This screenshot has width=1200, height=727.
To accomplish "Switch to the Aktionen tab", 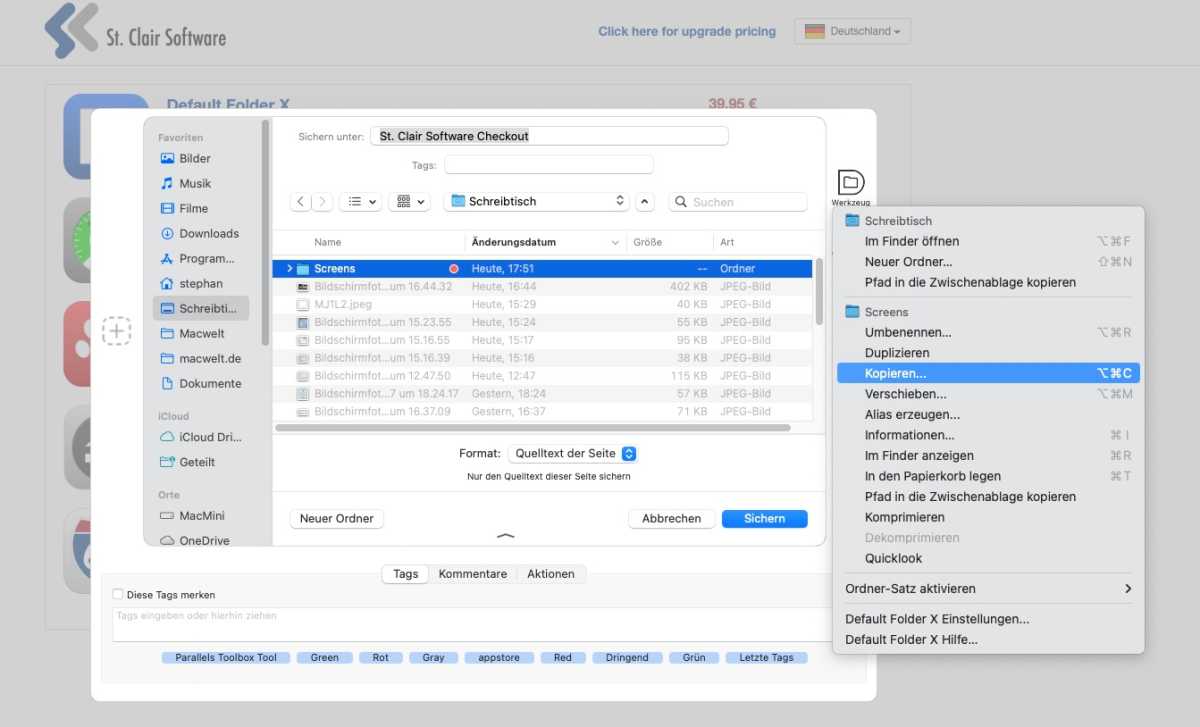I will click(x=551, y=574).
